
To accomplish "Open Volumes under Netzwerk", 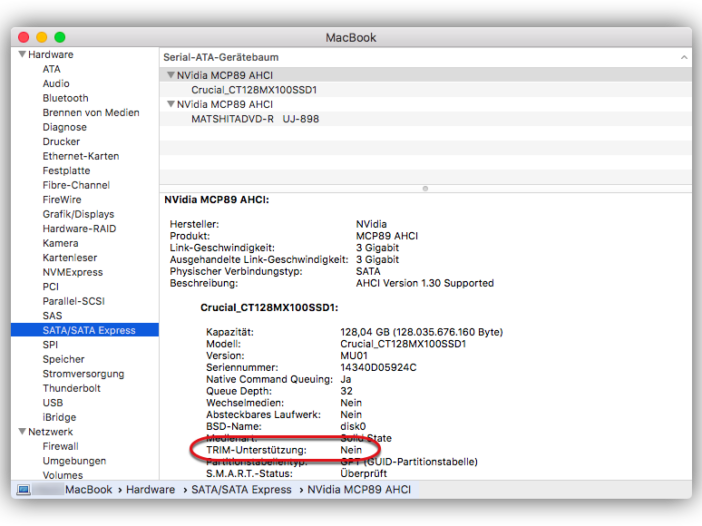I will pos(63,475).
